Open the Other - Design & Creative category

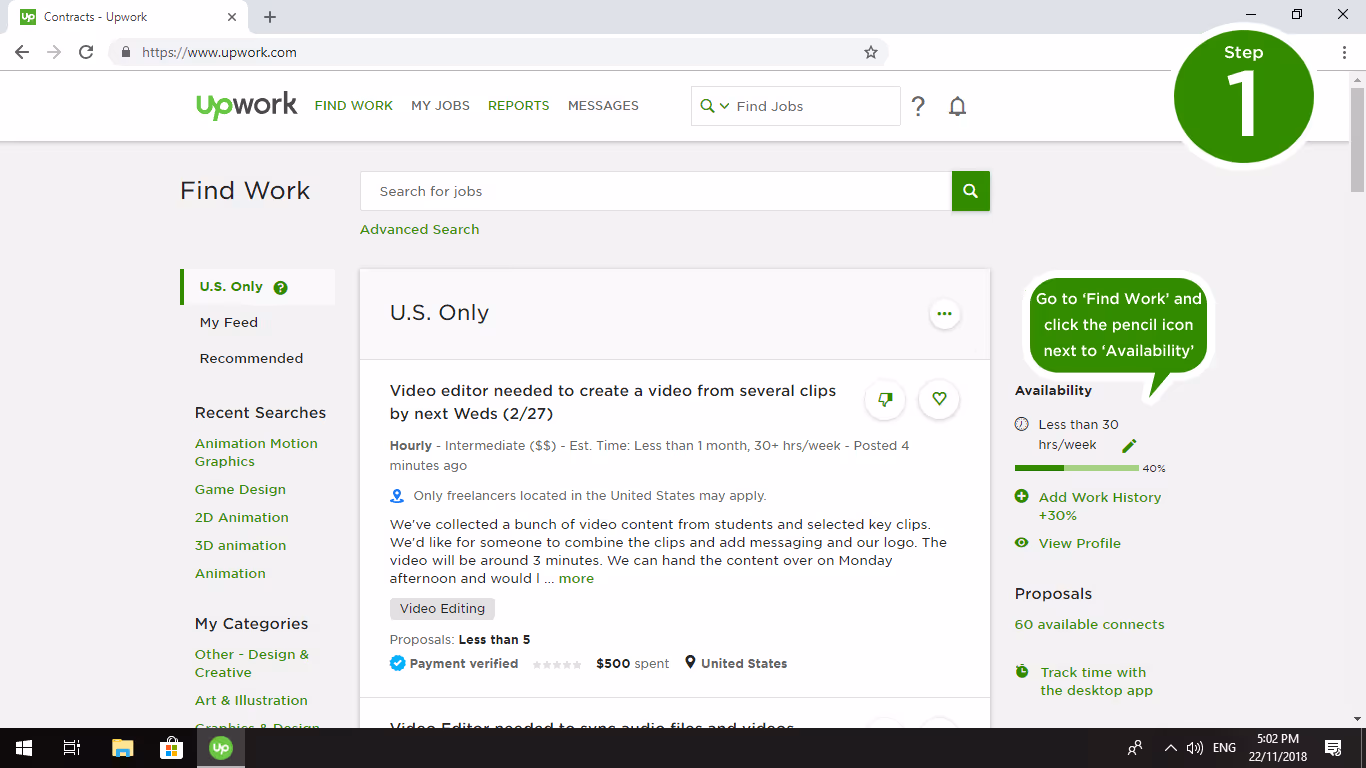(252, 664)
